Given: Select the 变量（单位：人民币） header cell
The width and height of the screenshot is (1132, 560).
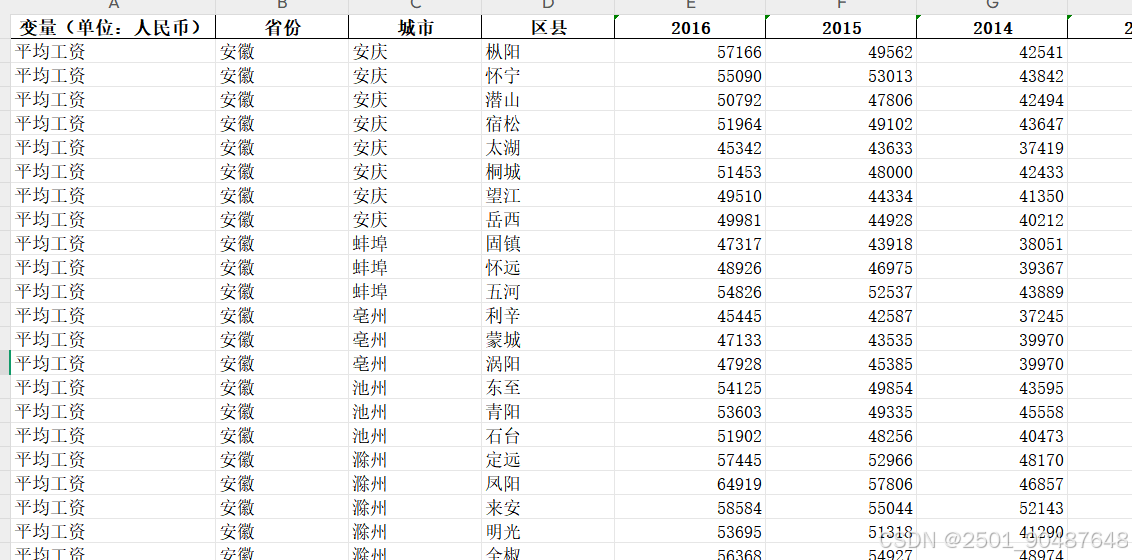Looking at the screenshot, I should pos(113,27).
